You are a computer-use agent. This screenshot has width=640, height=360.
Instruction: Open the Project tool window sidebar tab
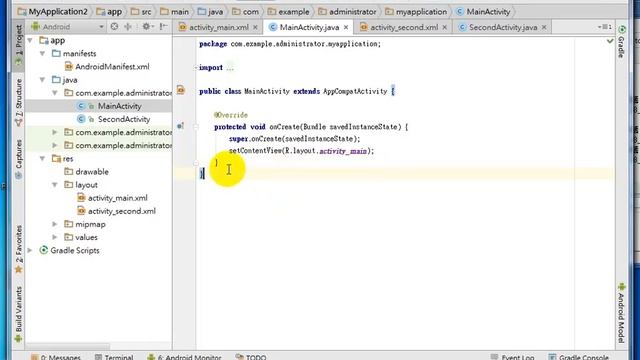coord(19,45)
